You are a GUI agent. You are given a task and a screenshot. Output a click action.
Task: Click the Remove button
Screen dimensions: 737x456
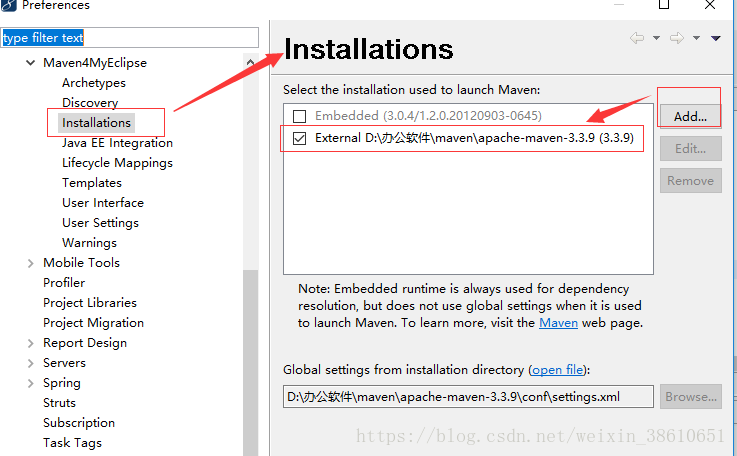point(690,181)
